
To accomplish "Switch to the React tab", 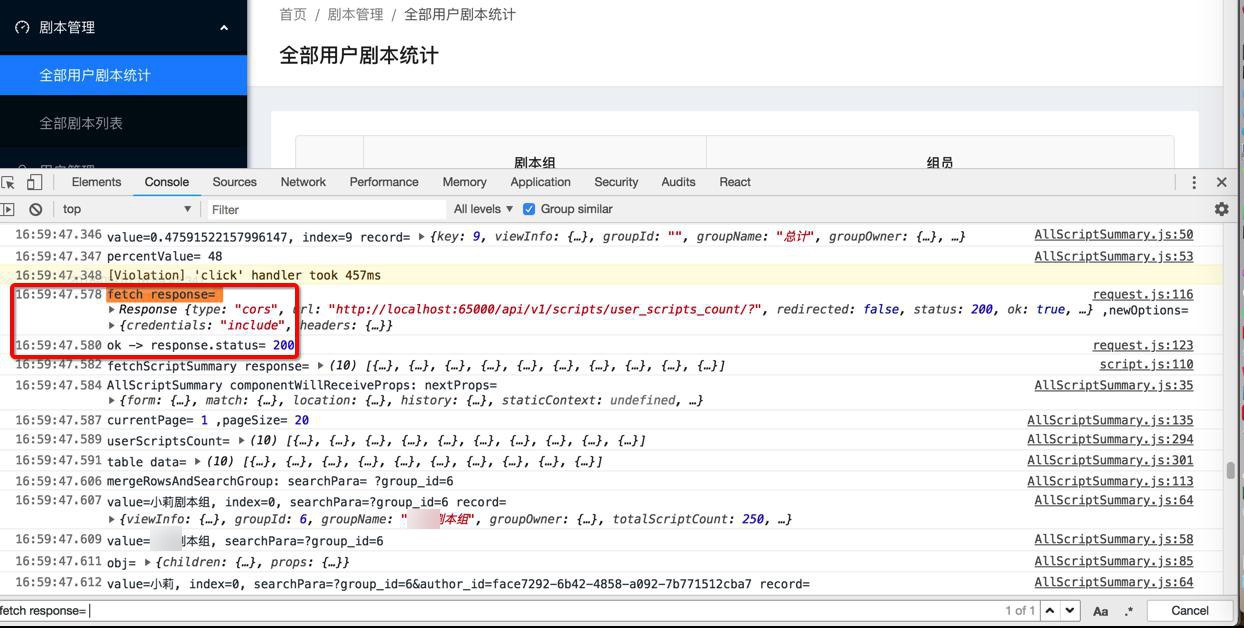I will [x=735, y=182].
